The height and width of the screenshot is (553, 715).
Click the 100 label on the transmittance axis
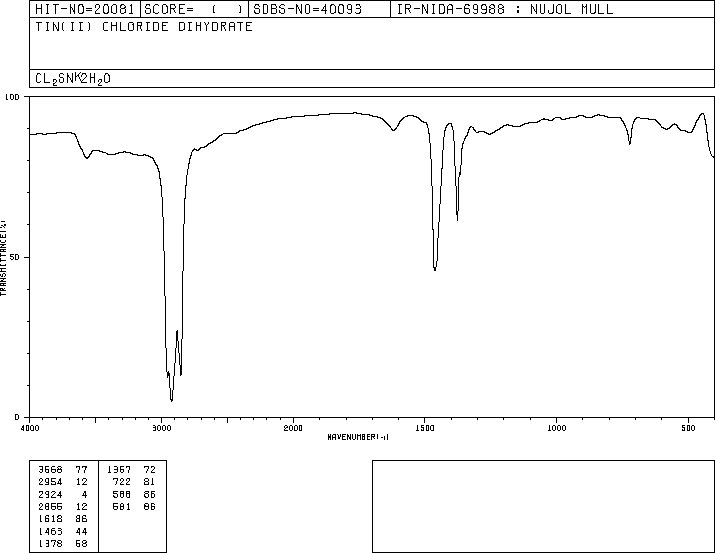click(x=12, y=97)
